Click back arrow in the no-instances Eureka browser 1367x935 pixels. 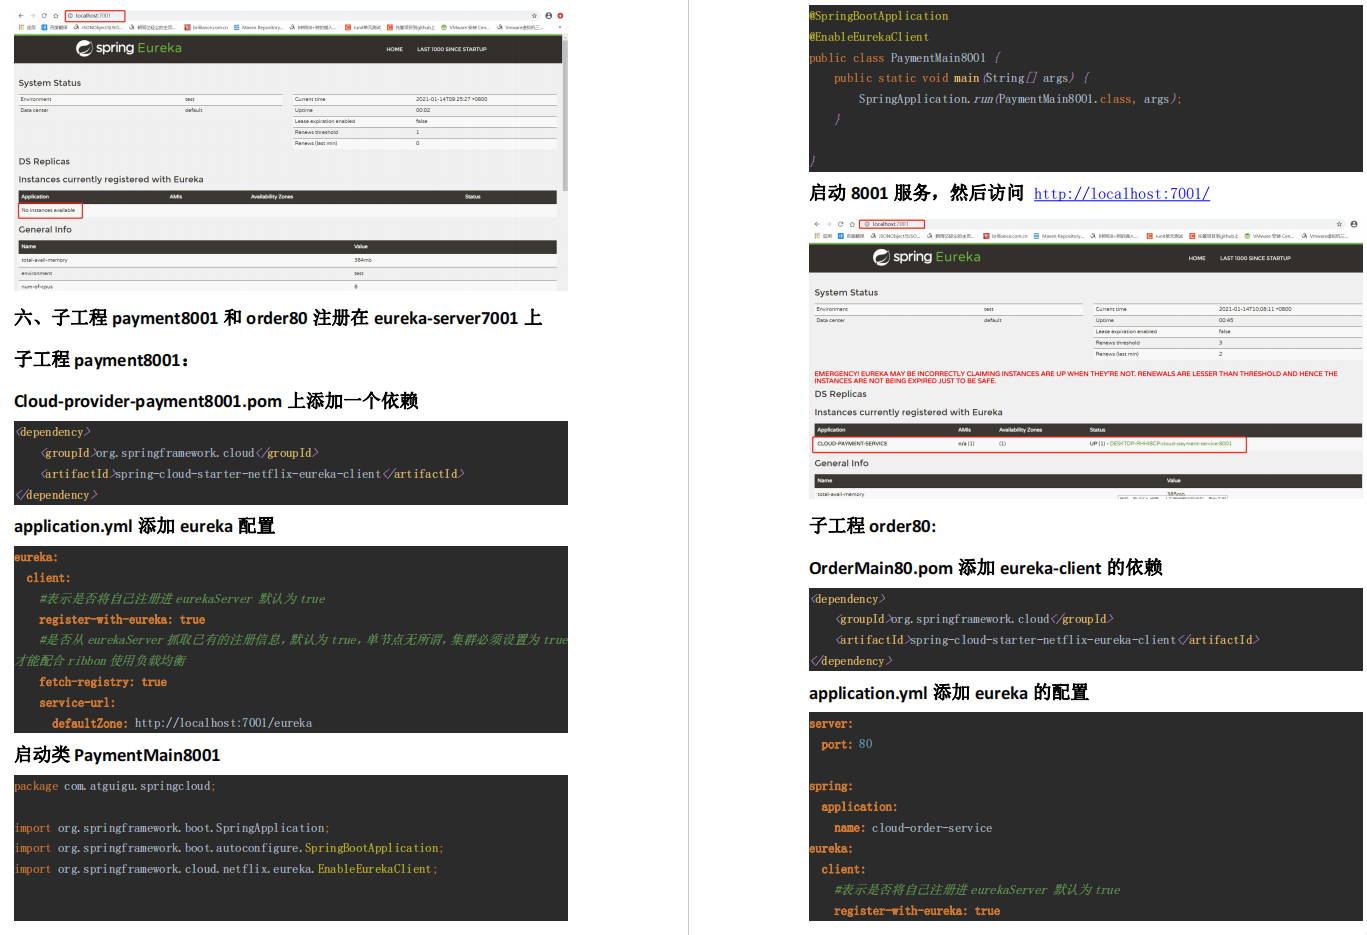point(21,16)
